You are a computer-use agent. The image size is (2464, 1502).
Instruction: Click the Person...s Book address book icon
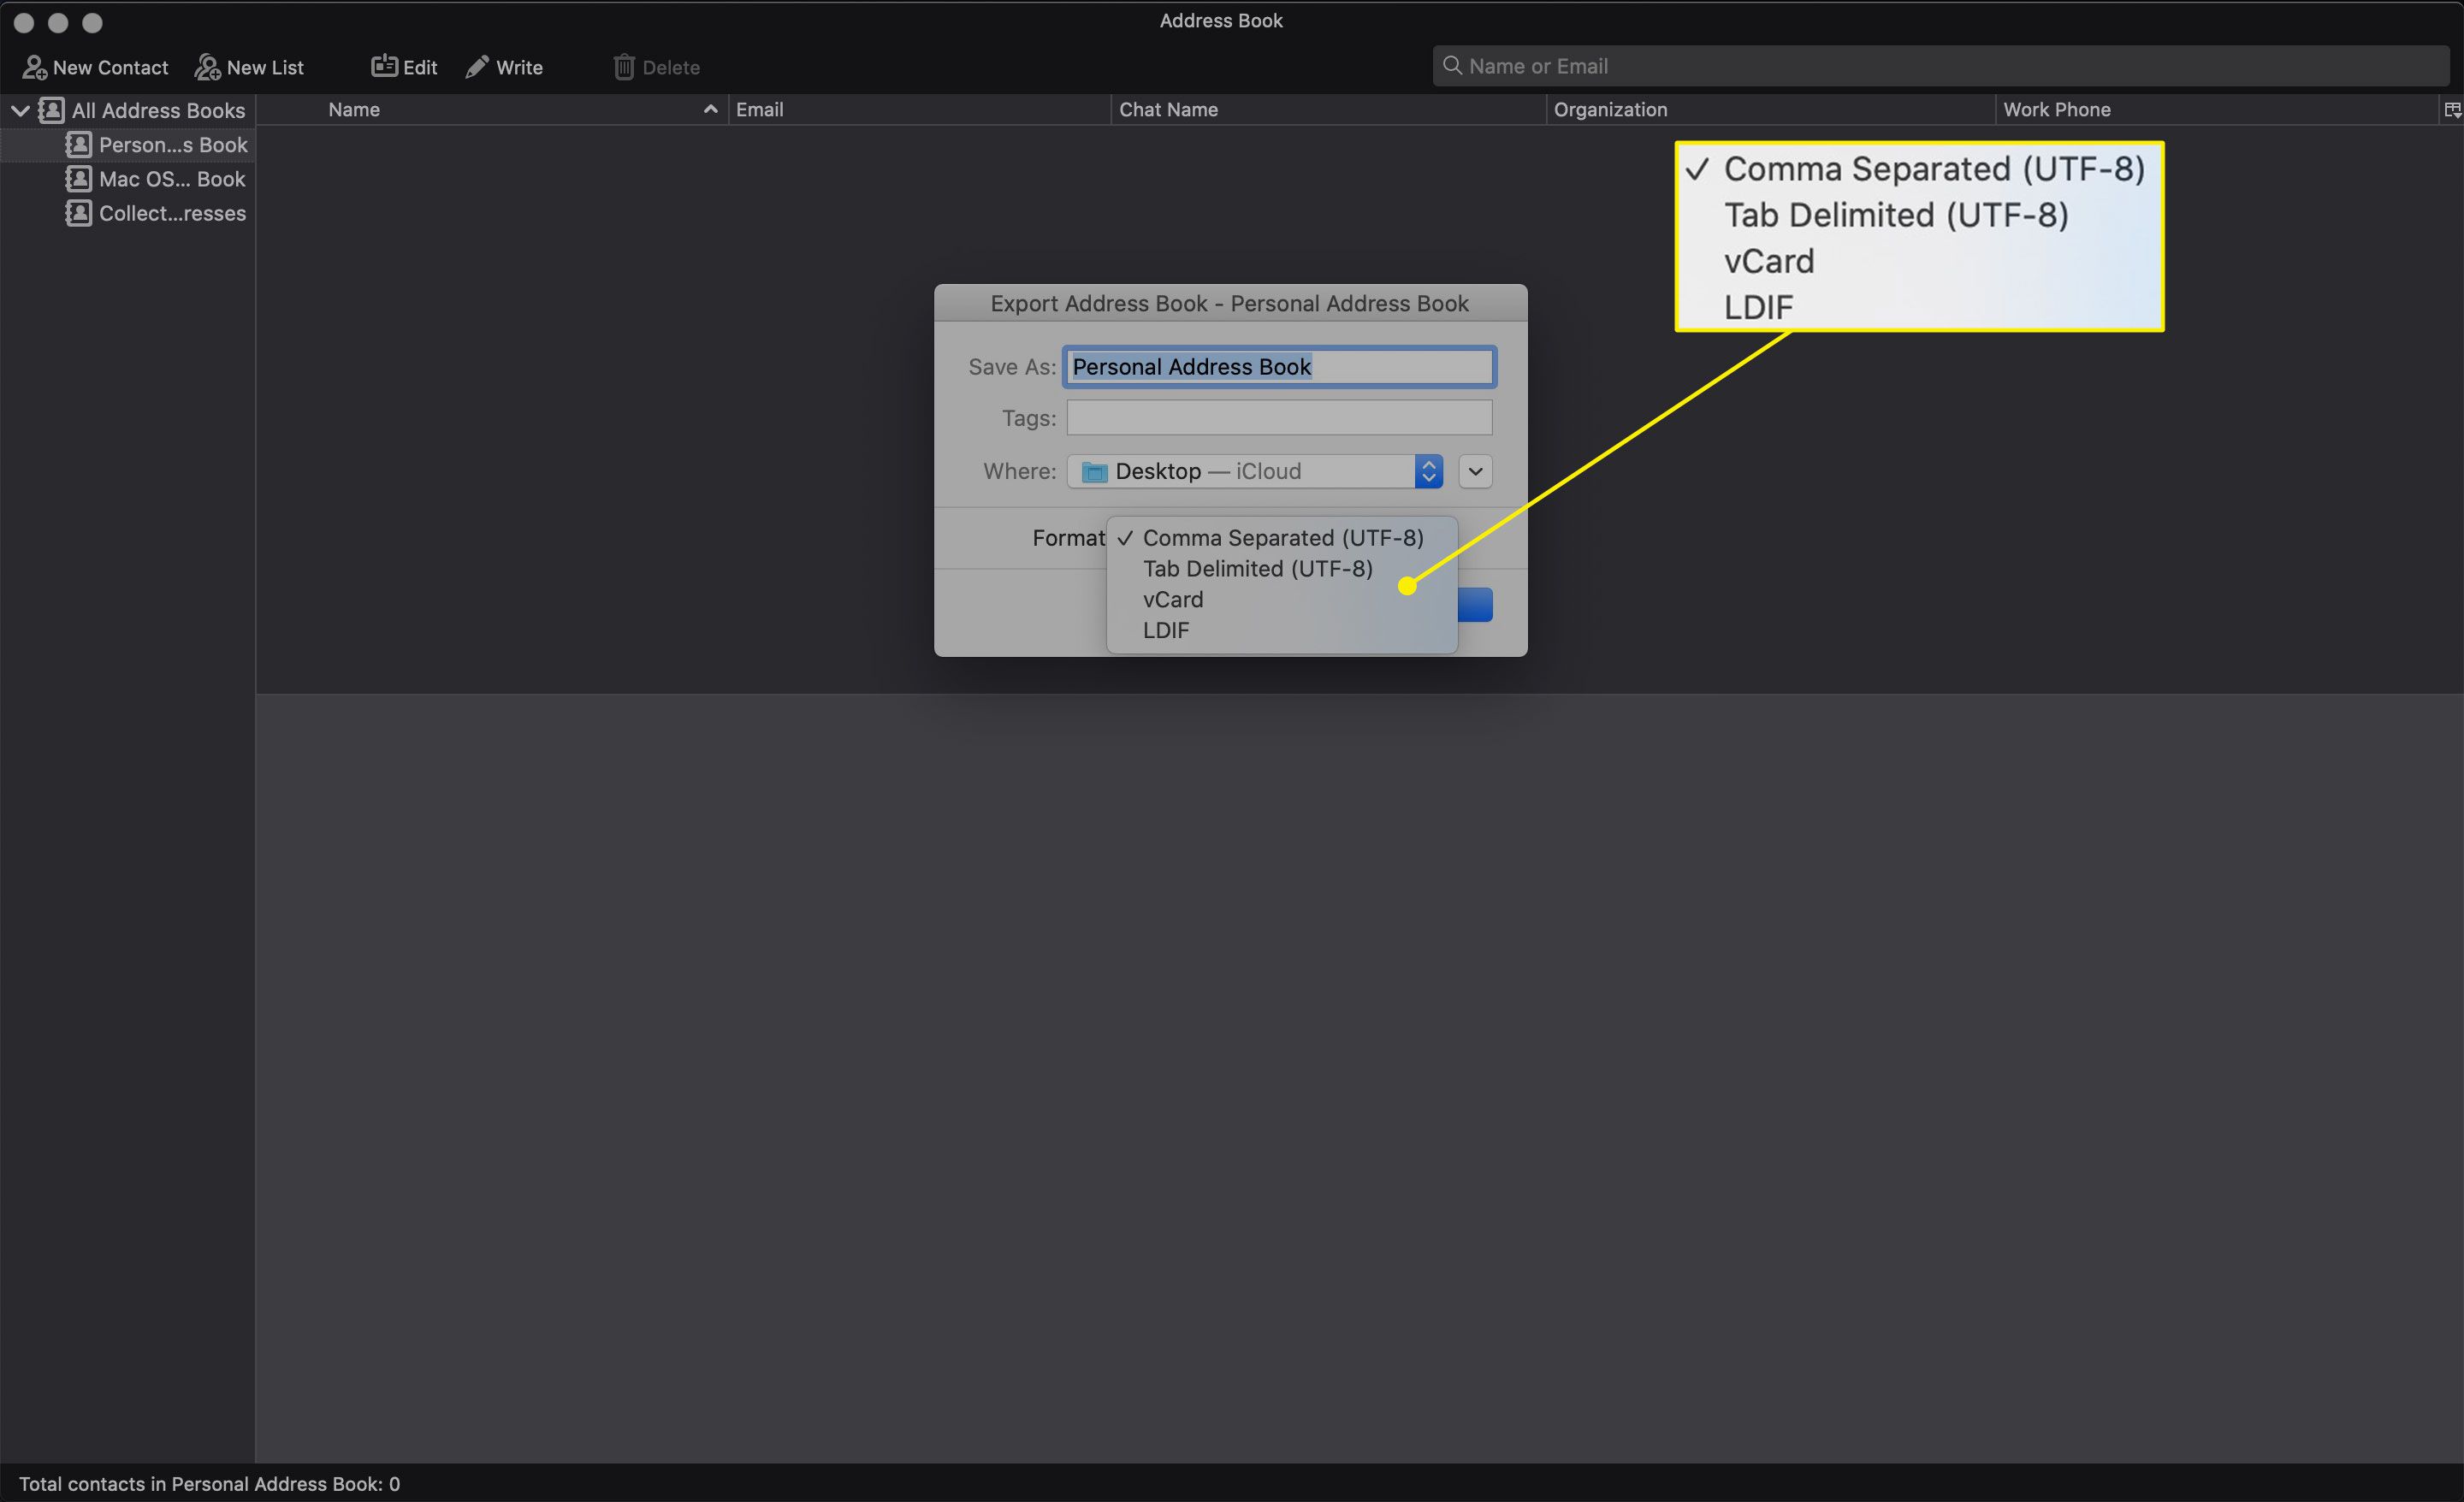pyautogui.click(x=78, y=145)
